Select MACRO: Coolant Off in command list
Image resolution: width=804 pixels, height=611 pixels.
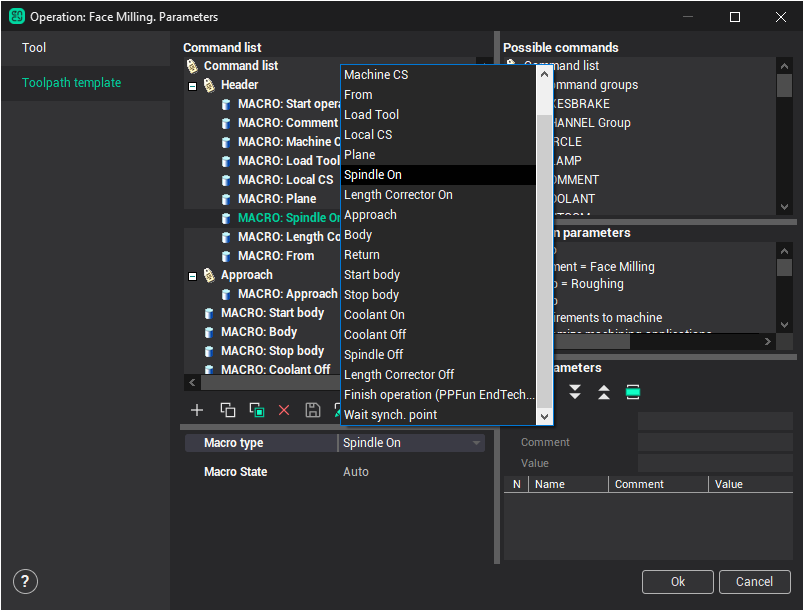pyautogui.click(x=275, y=370)
